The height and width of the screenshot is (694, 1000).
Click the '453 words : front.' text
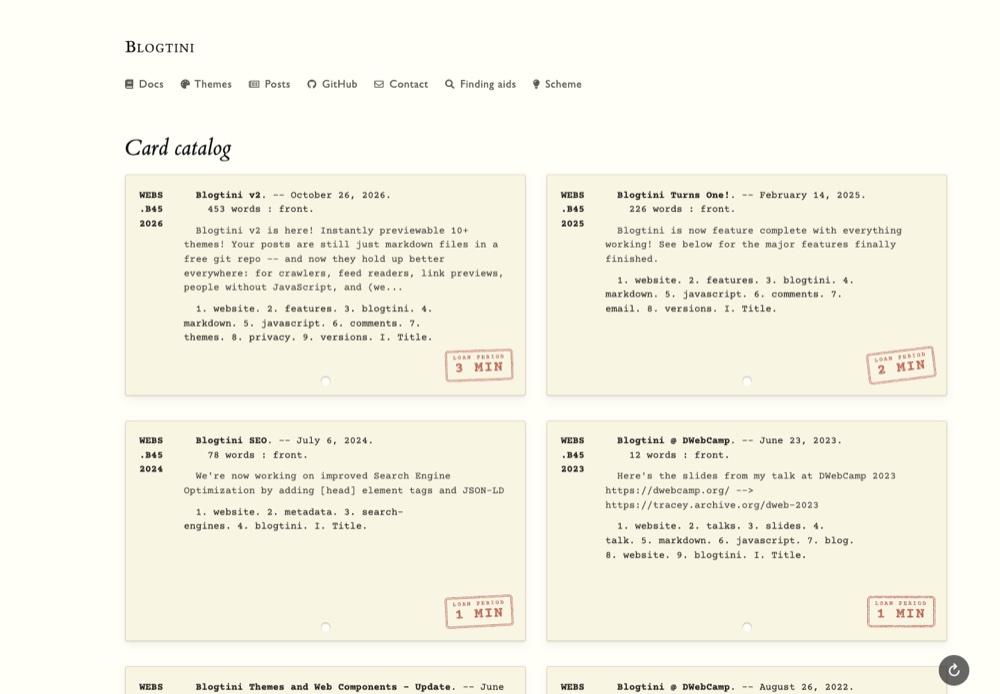(x=260, y=209)
